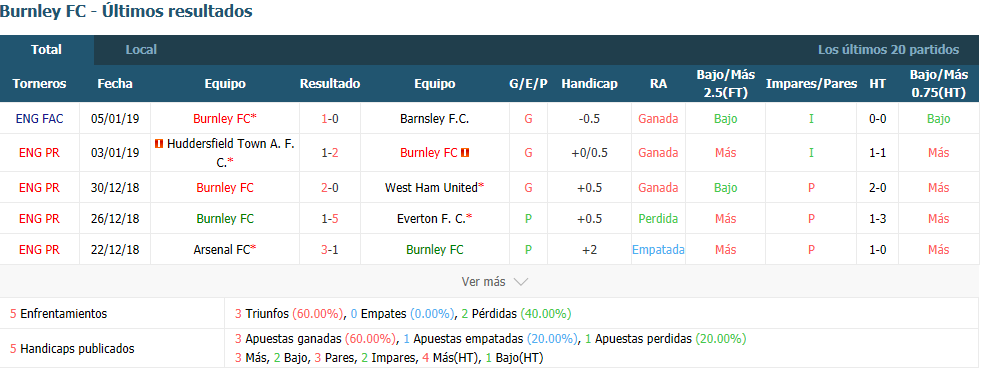Viewport: 981px width, 368px height.
Task: Click the Handicap column header
Action: click(589, 84)
